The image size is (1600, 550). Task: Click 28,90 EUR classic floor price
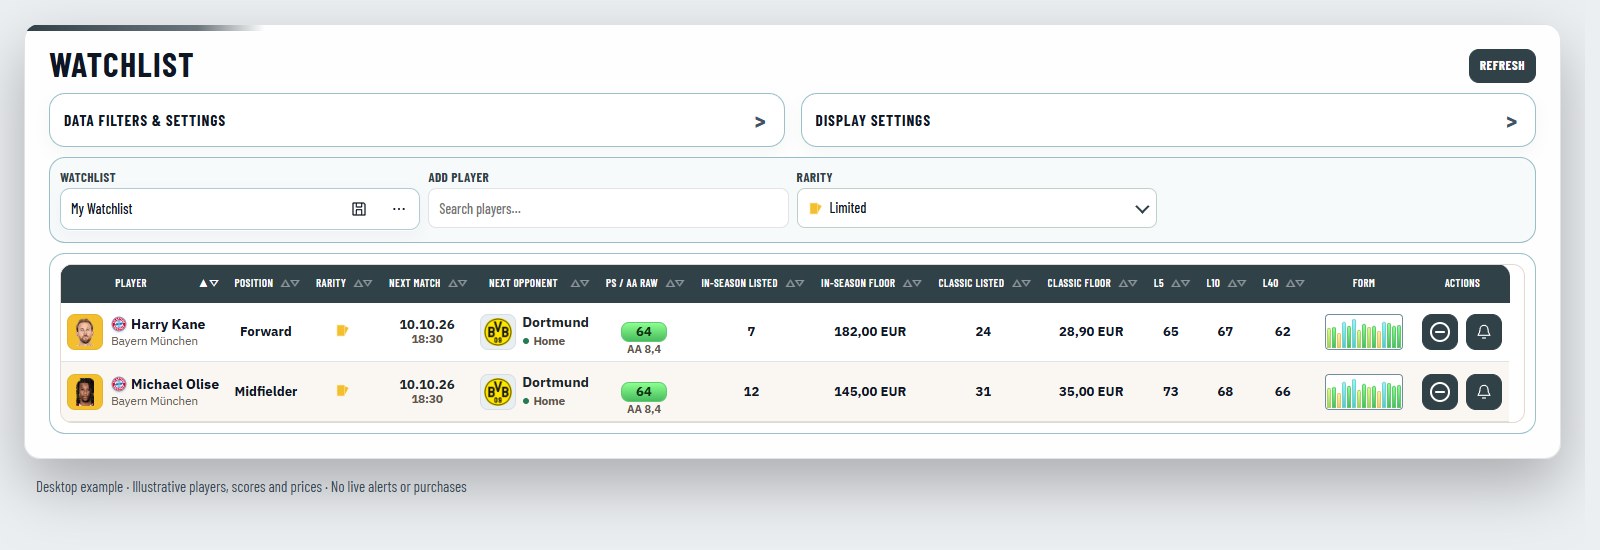click(1091, 332)
